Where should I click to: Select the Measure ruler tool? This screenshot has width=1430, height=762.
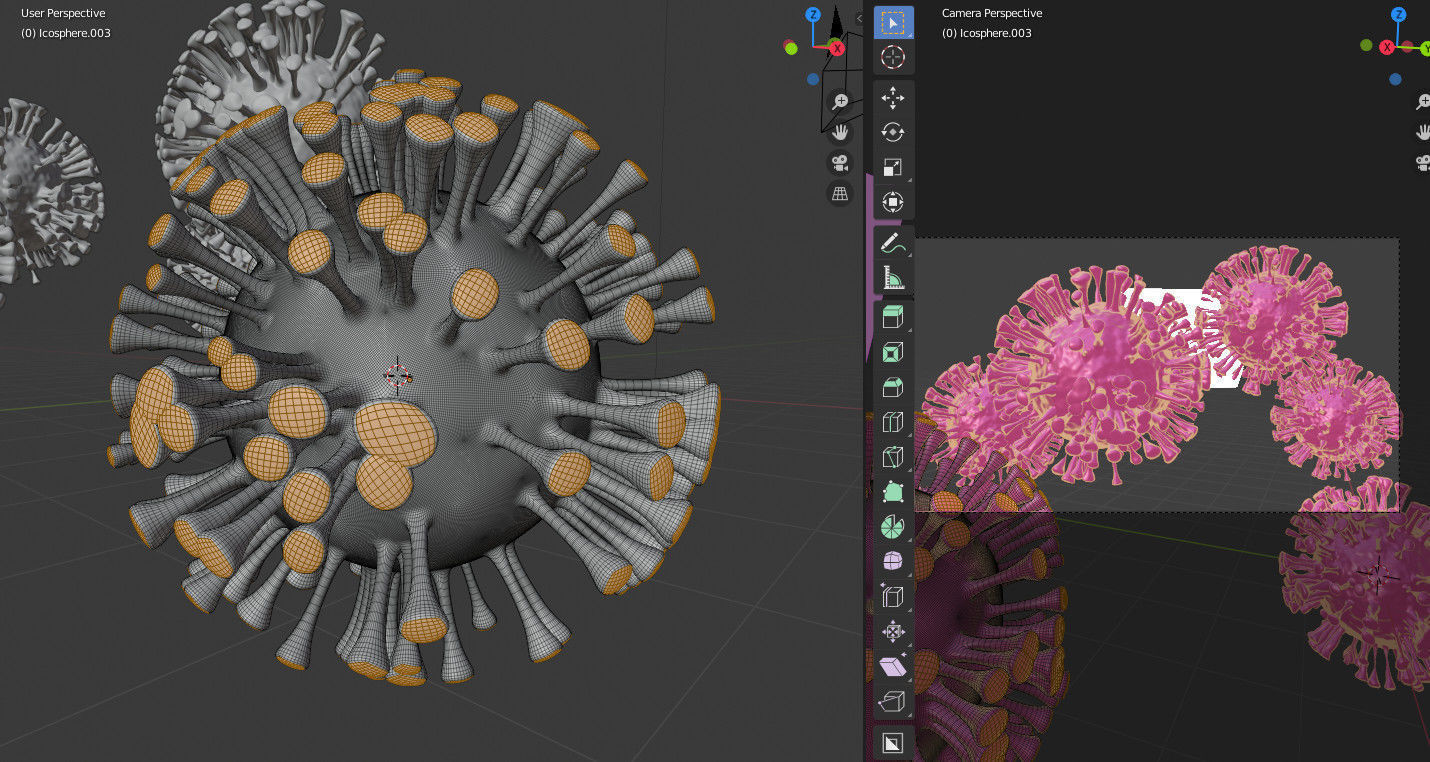pos(893,278)
